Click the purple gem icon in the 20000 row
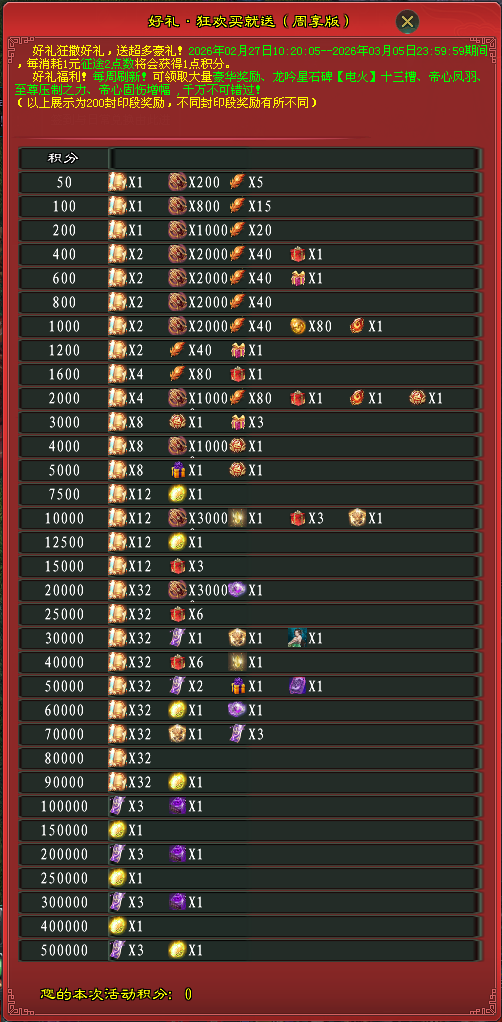Image resolution: width=502 pixels, height=1022 pixels. 237,590
